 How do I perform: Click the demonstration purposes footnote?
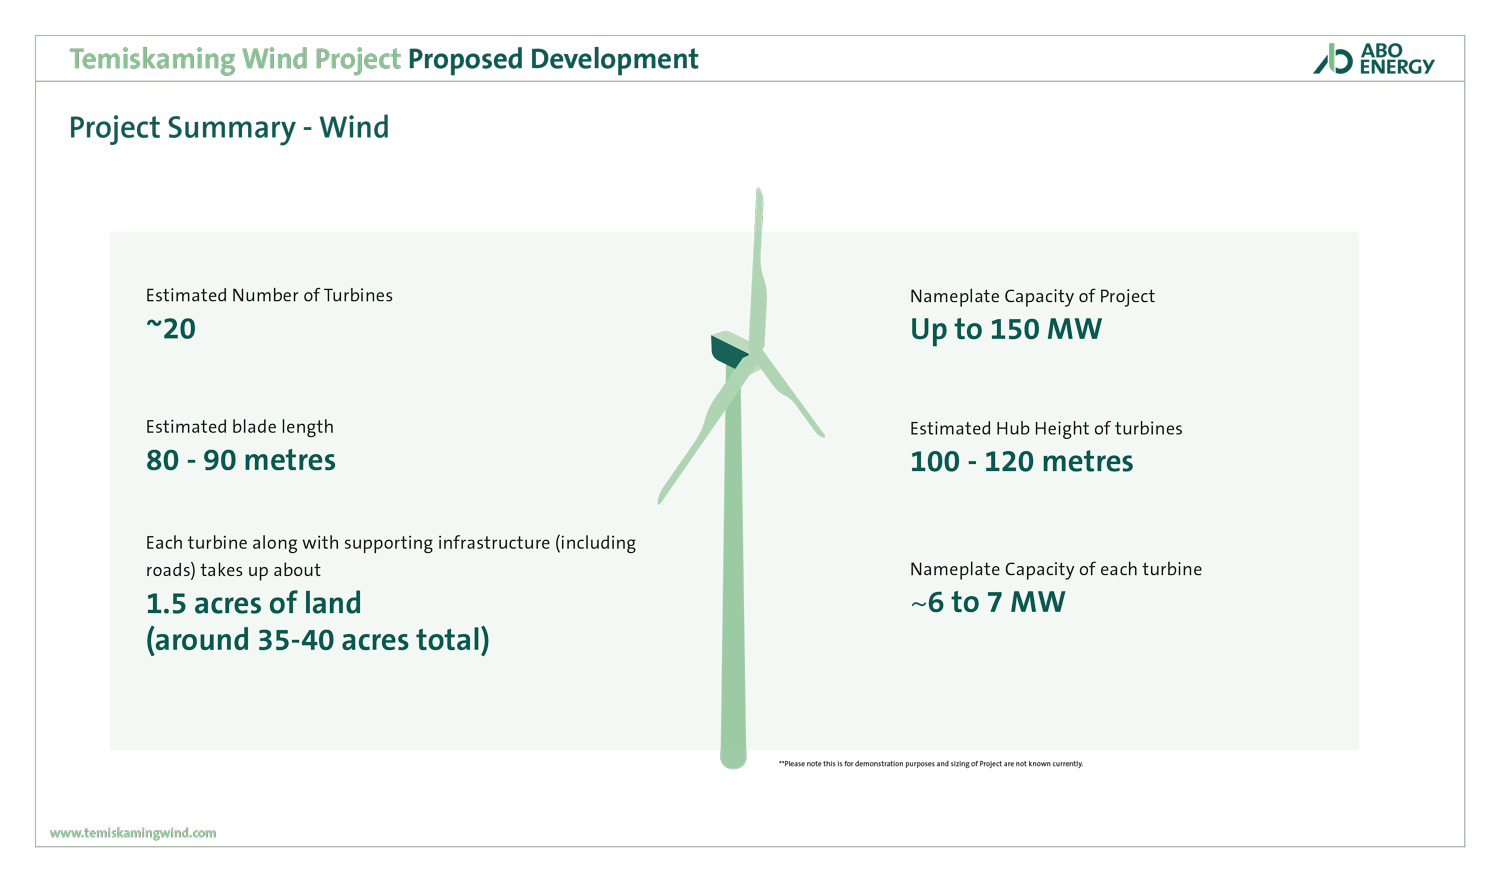click(x=930, y=764)
